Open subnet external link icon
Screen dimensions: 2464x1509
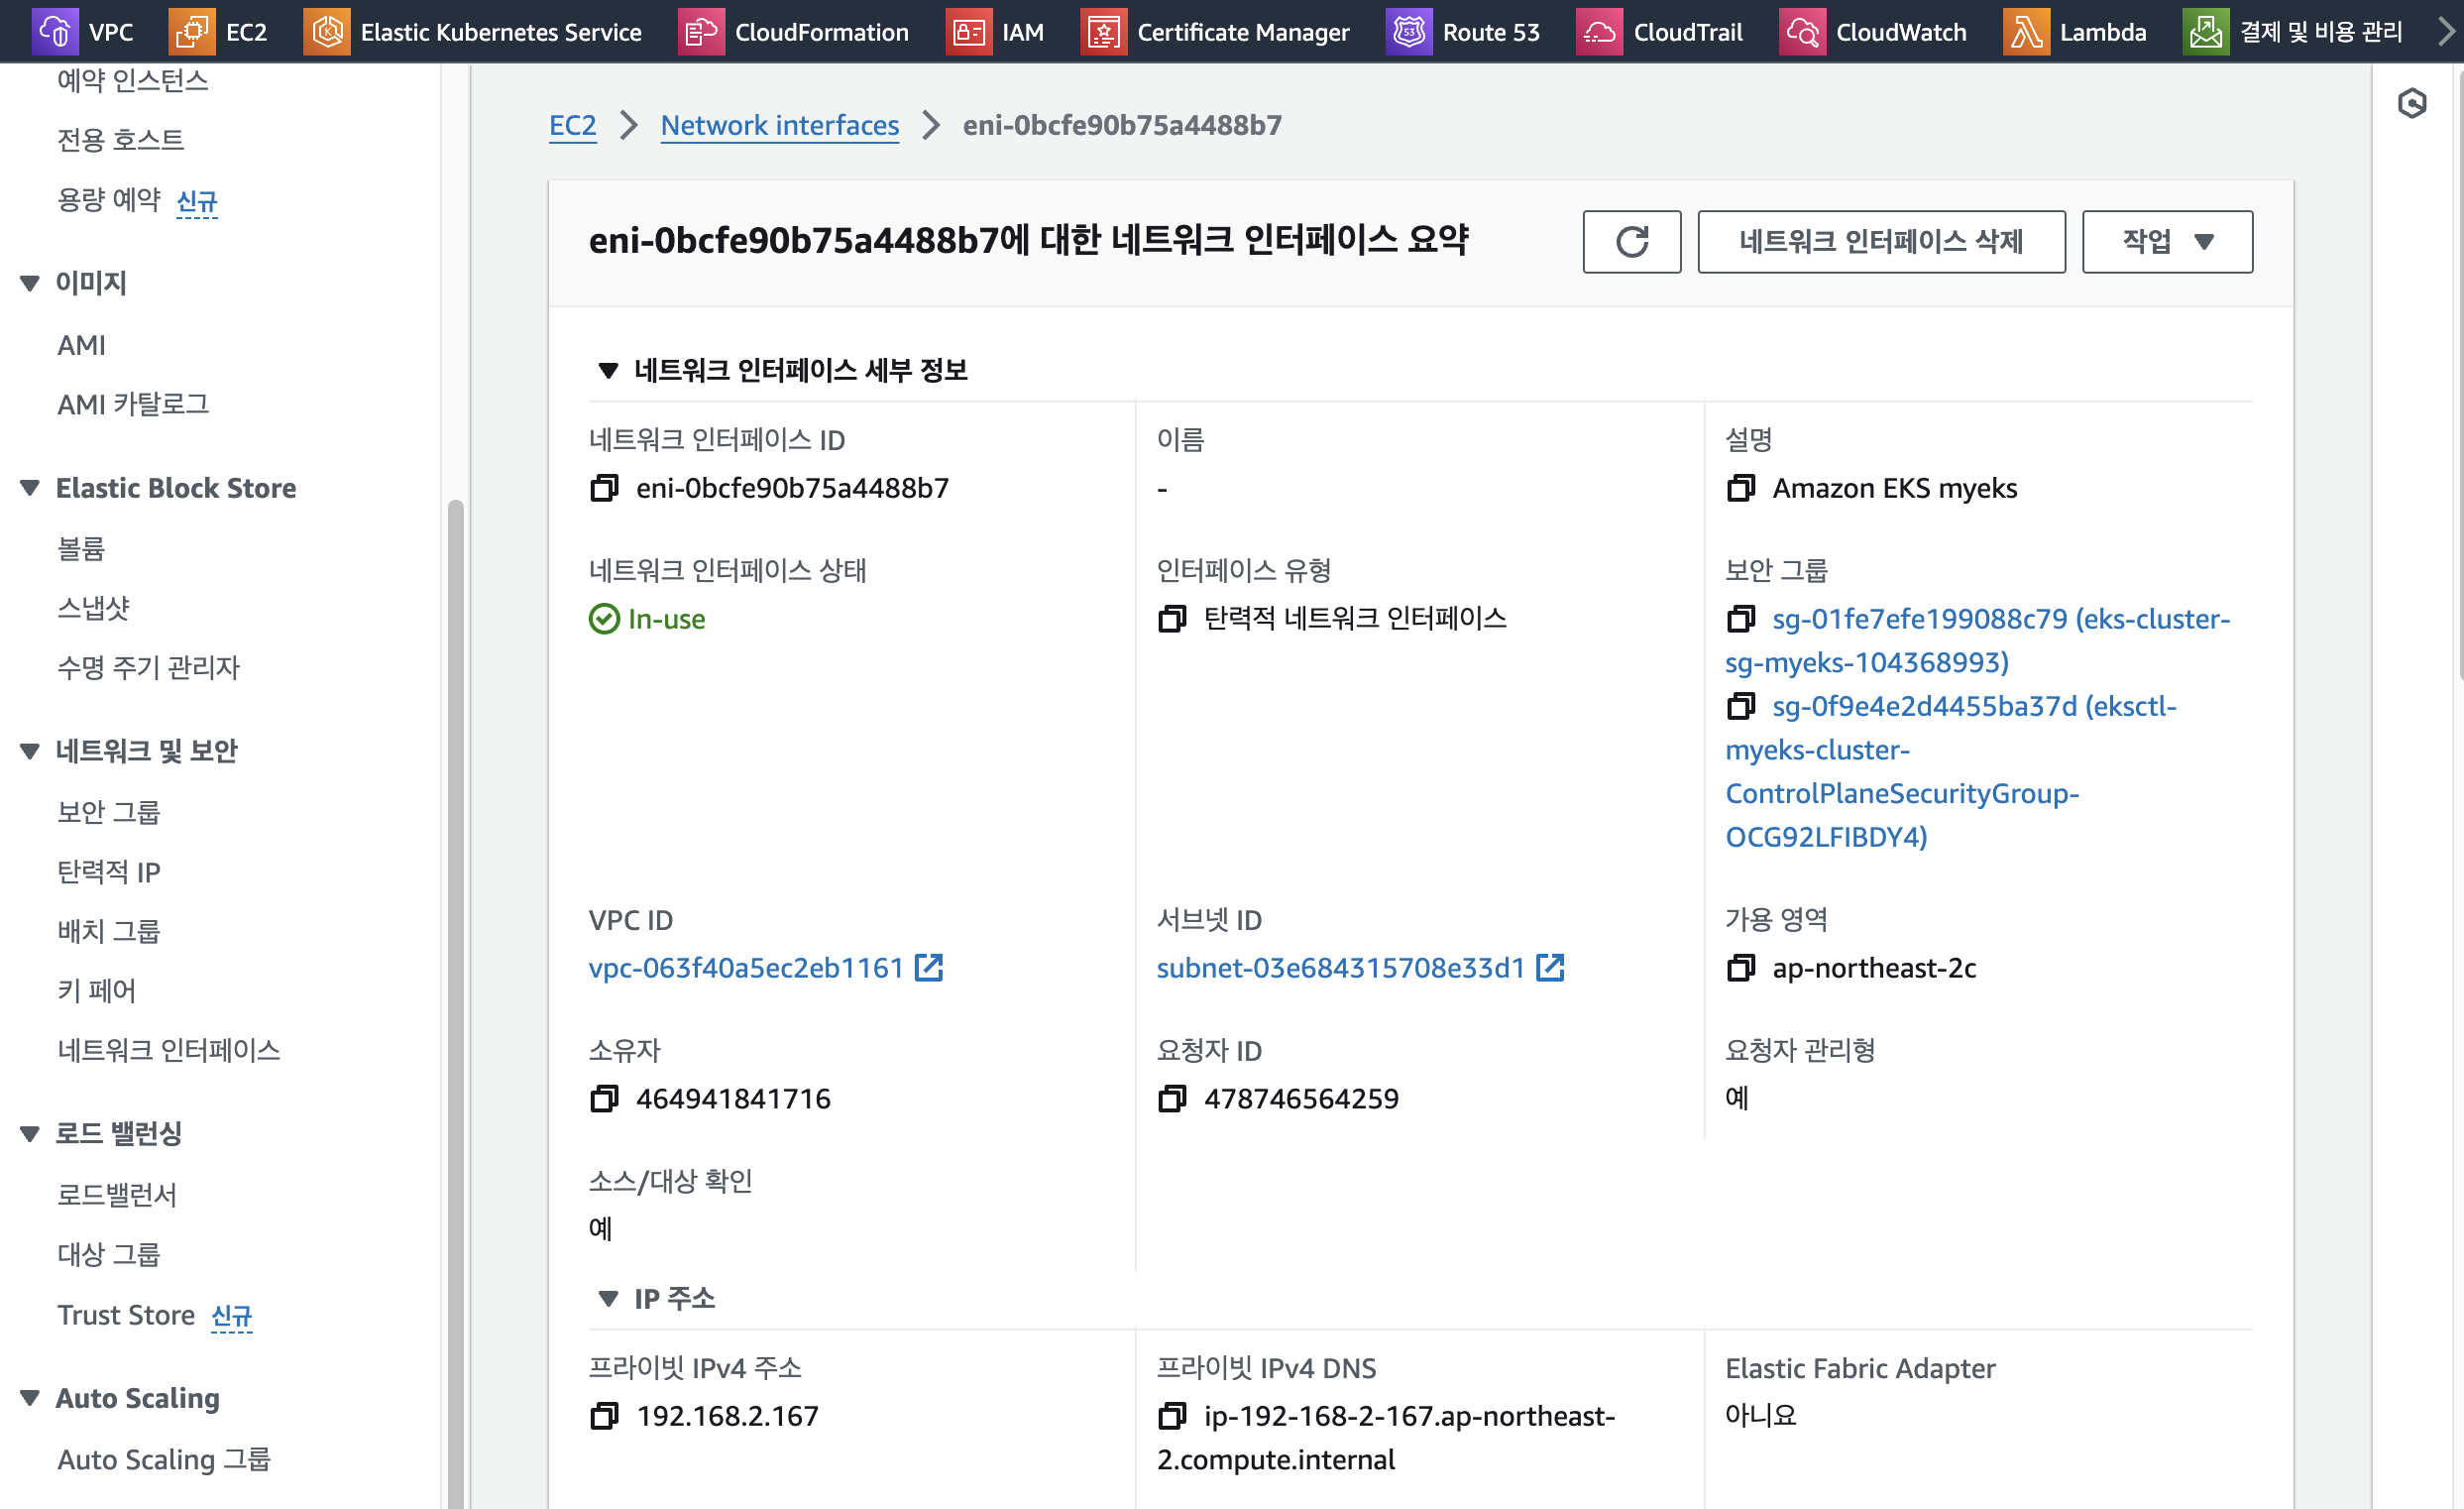(1550, 968)
